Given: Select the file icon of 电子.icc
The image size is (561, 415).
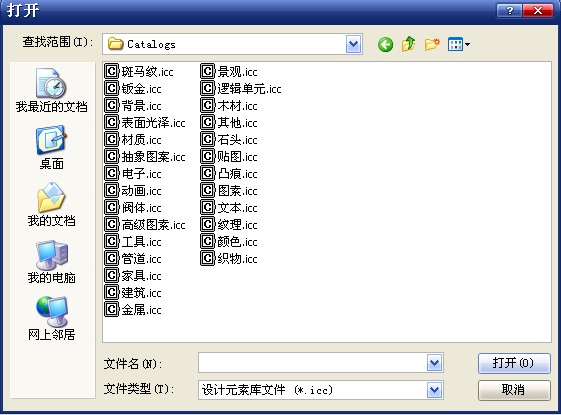Looking at the screenshot, I should [111, 174].
